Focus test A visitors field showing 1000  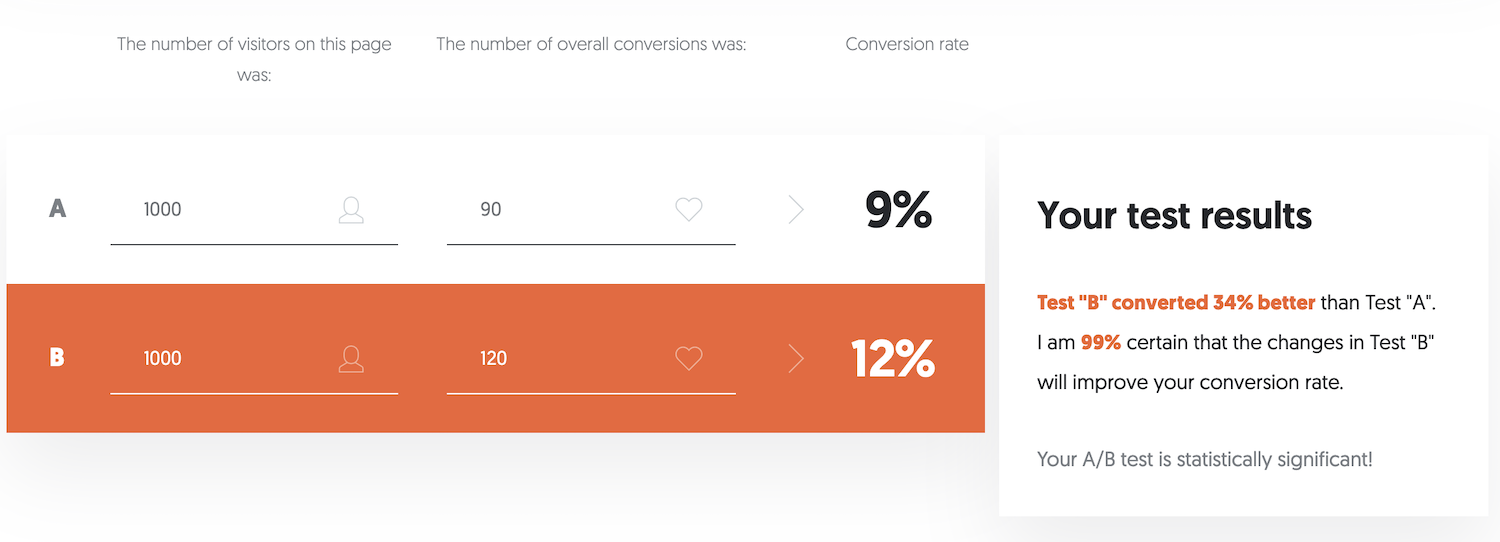230,210
